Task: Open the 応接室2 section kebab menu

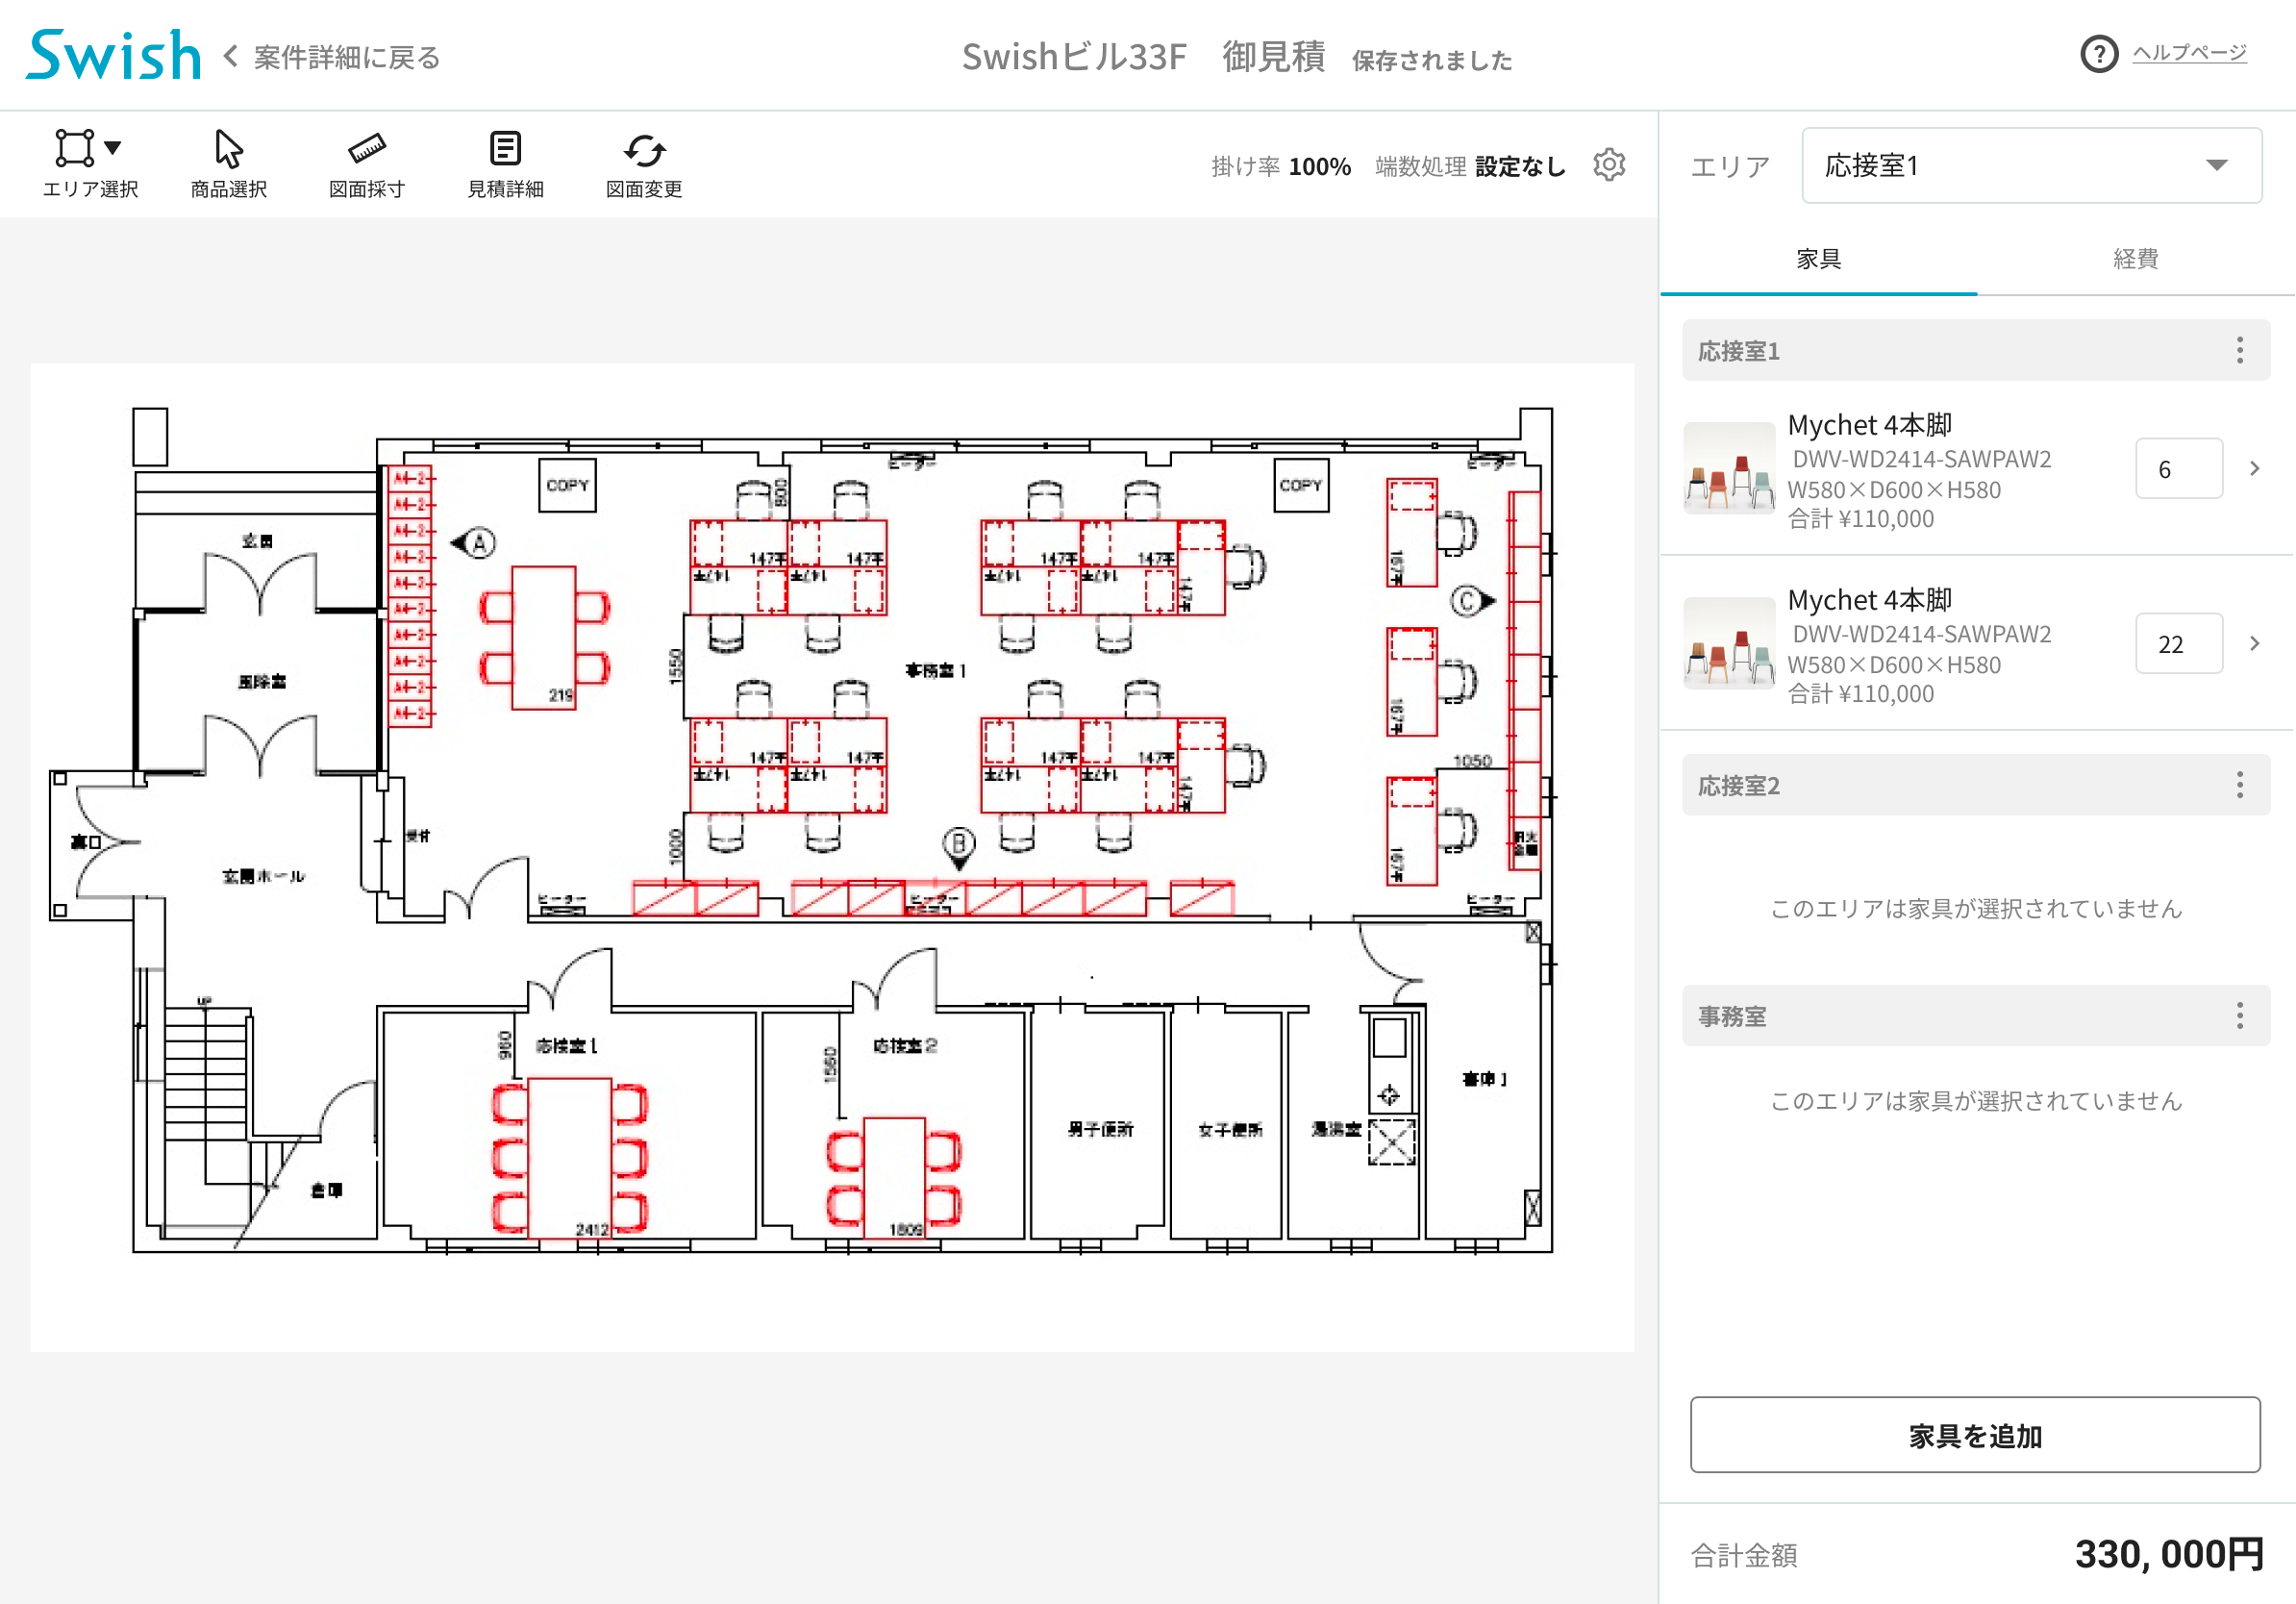Action: coord(2239,785)
